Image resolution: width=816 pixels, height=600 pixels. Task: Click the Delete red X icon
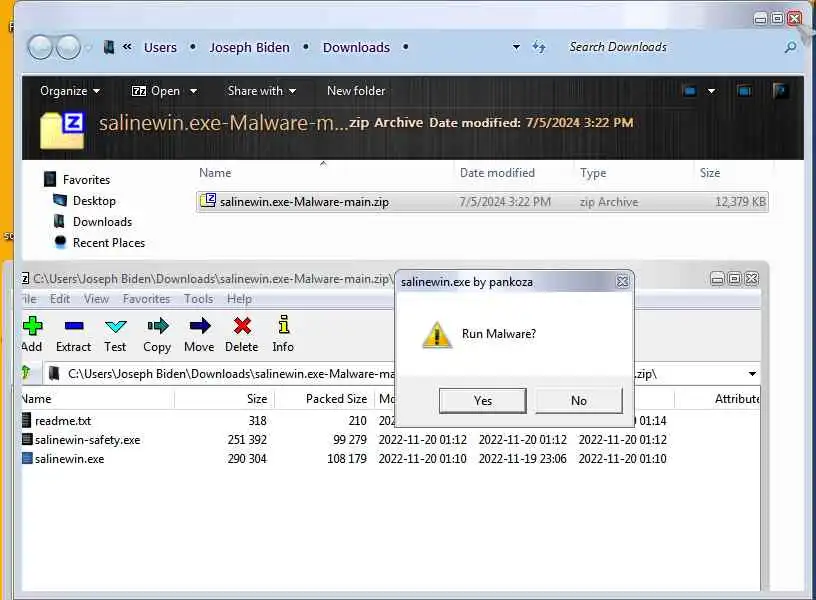click(242, 326)
